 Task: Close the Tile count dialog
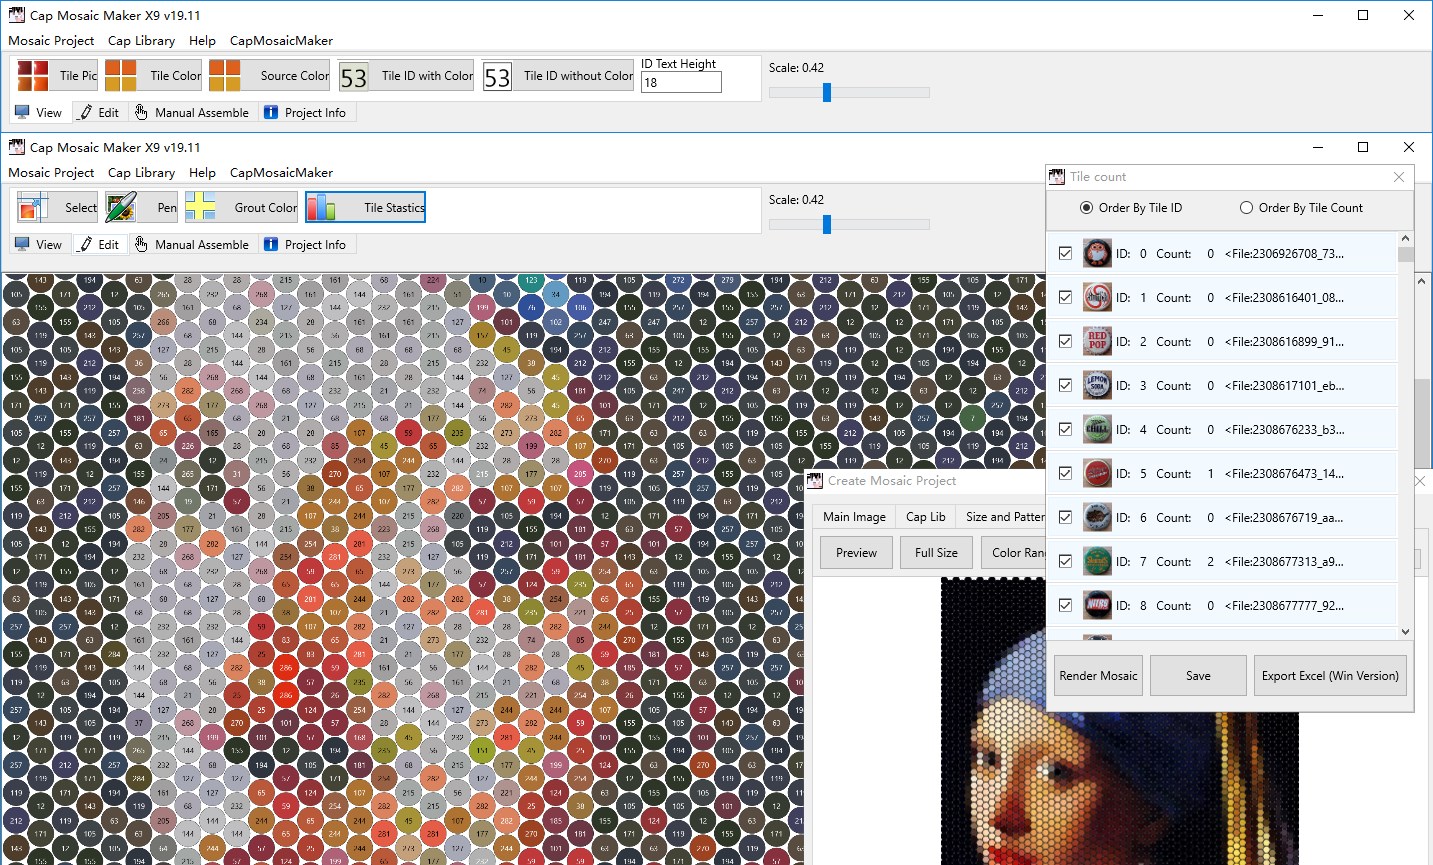click(1399, 177)
